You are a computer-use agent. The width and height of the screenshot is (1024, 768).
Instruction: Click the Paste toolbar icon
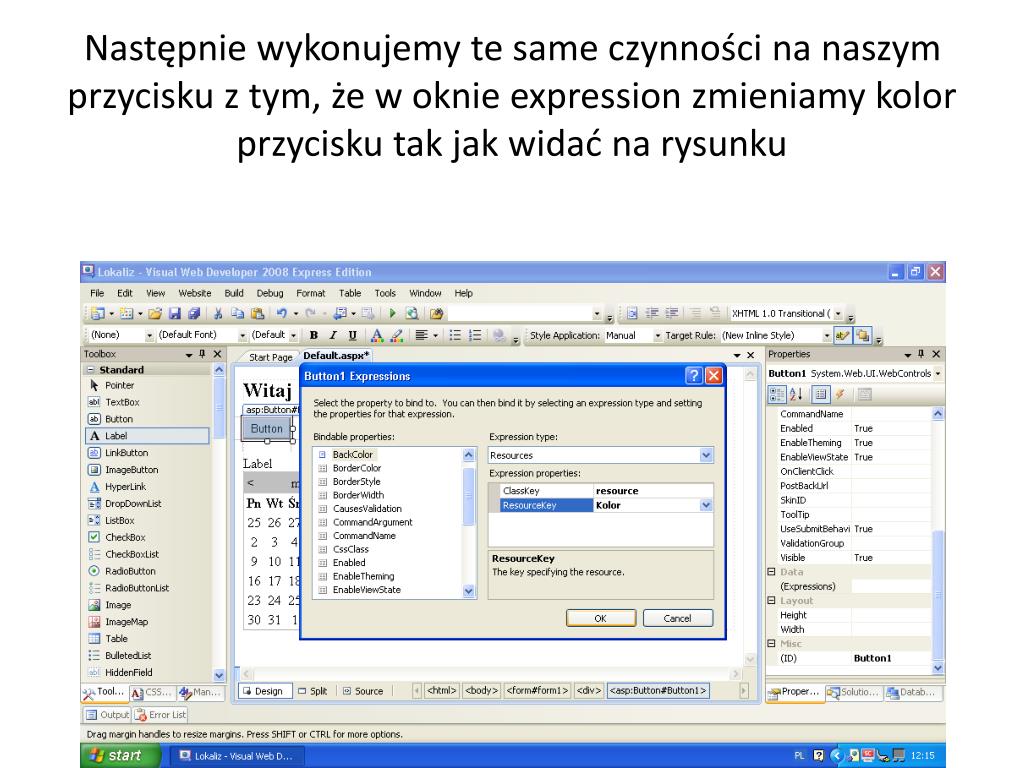click(x=257, y=313)
